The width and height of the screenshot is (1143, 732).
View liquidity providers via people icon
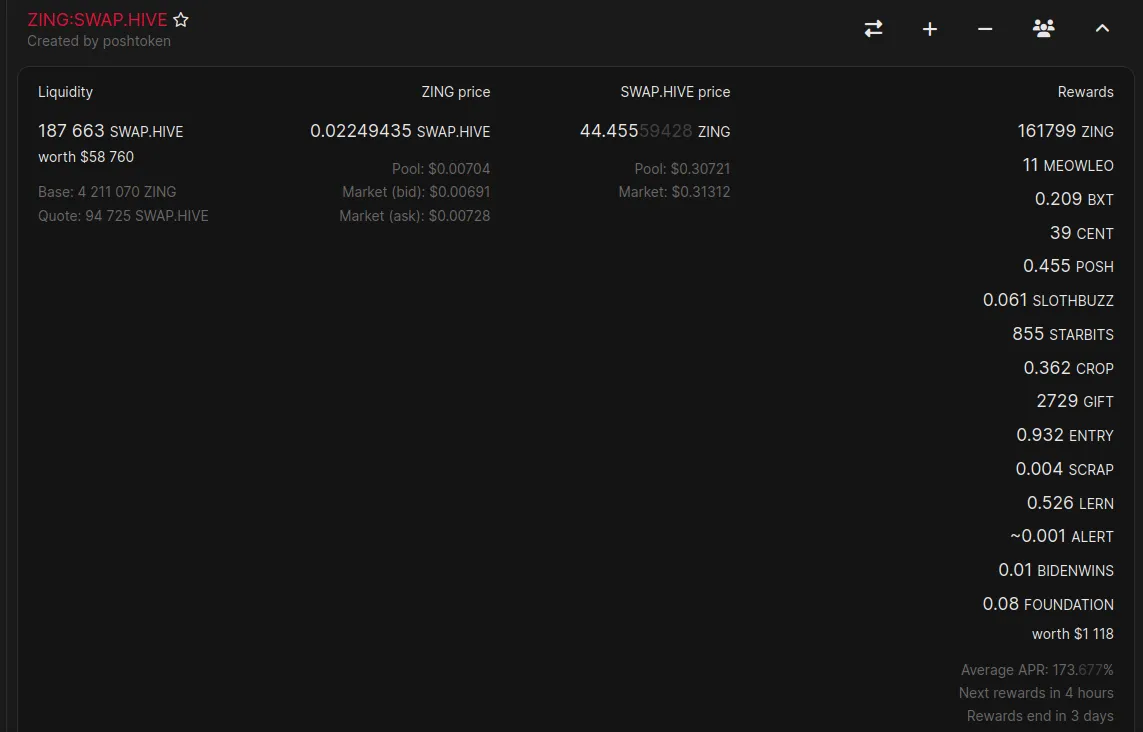1044,28
